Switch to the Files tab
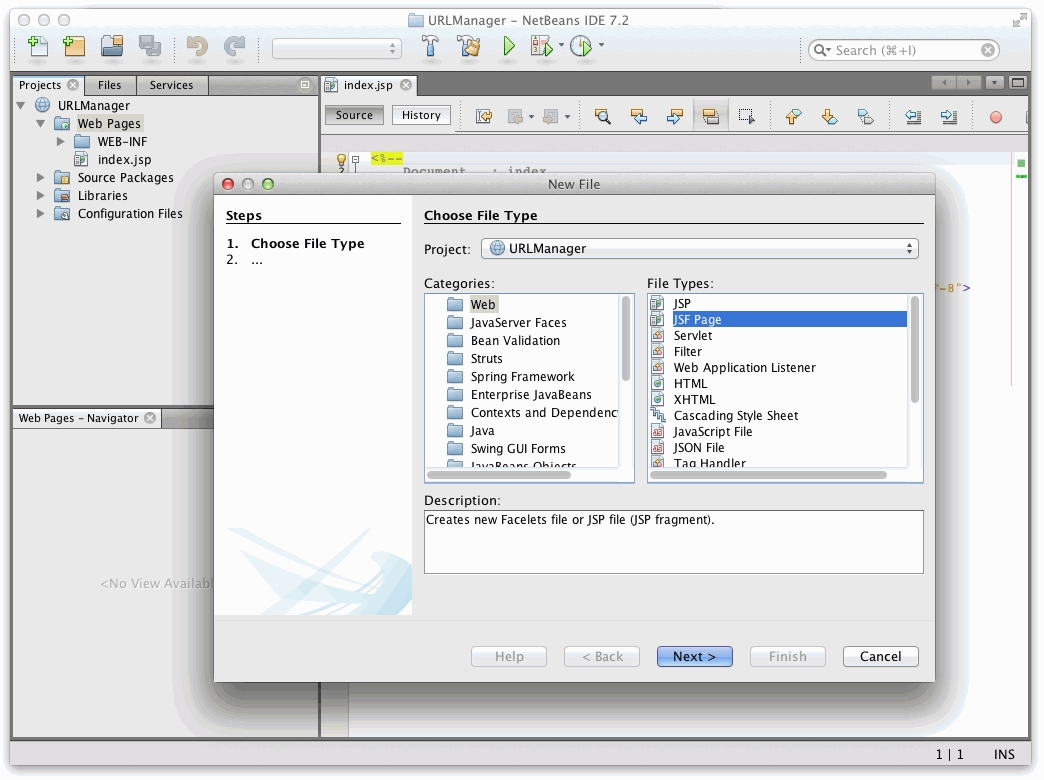This screenshot has height=780, width=1044. coord(110,85)
